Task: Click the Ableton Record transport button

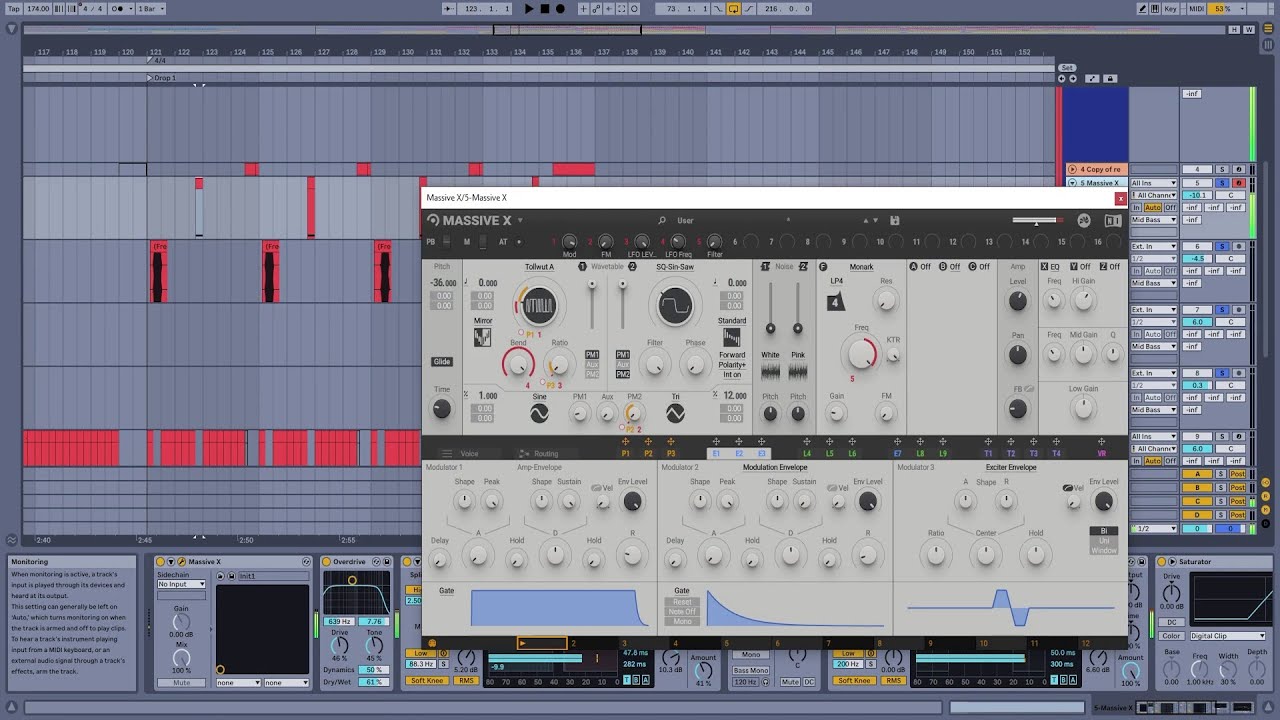Action: point(560,9)
